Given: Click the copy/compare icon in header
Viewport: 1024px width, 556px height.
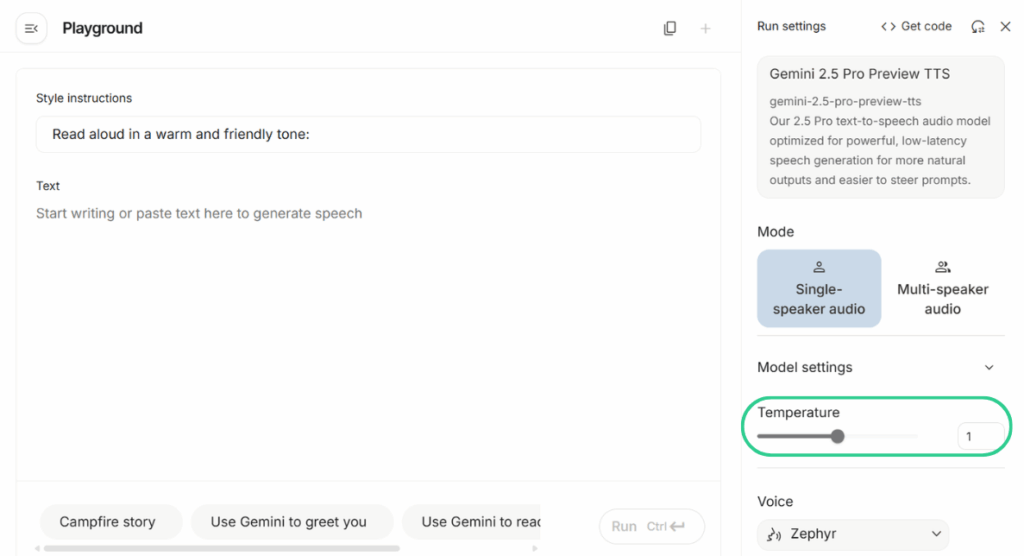Looking at the screenshot, I should (670, 29).
